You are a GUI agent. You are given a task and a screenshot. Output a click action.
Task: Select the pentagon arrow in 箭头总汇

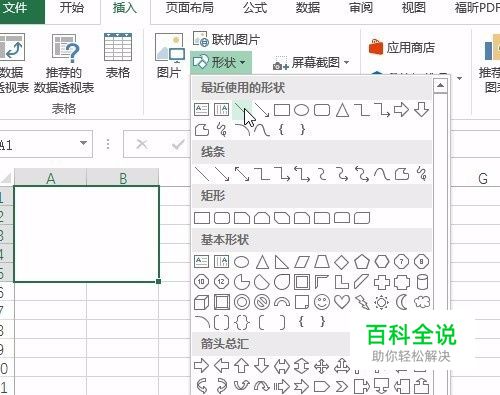click(x=322, y=387)
